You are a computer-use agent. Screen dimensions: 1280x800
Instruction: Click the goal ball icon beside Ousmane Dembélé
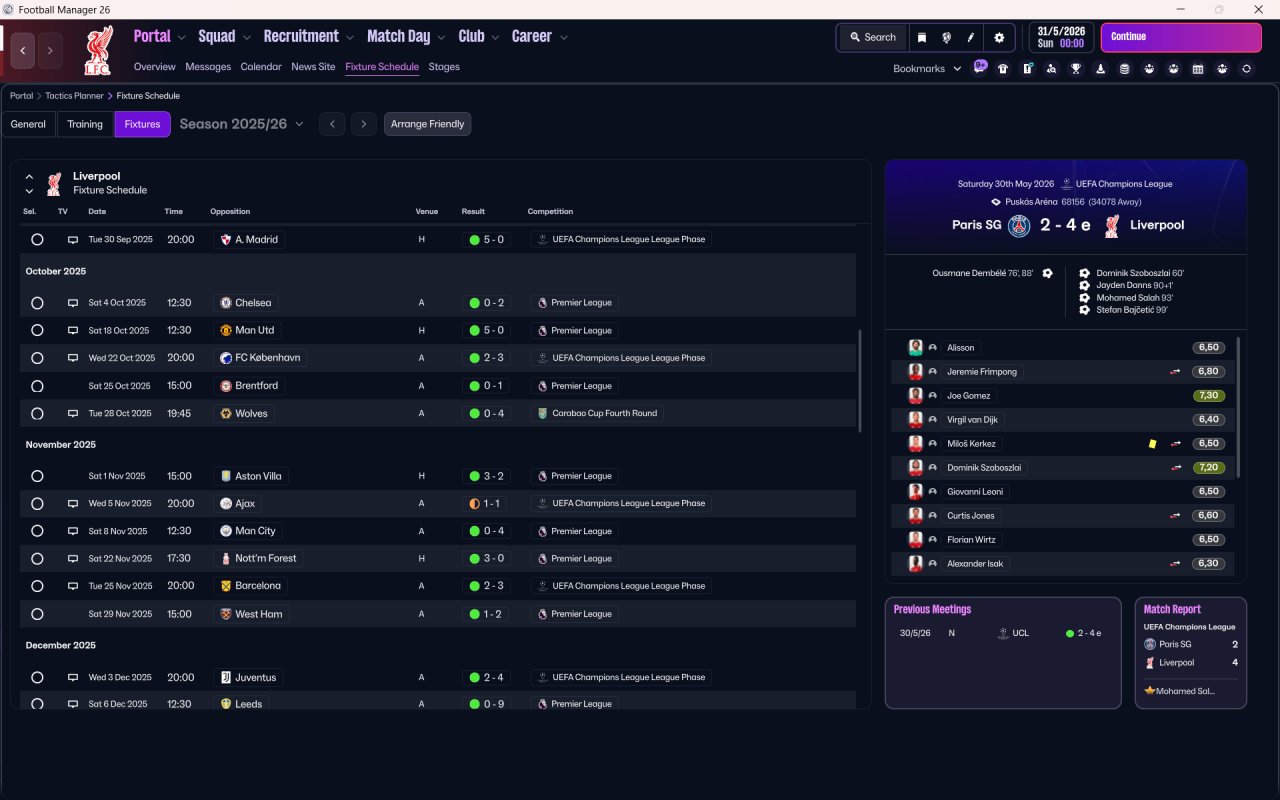[1047, 273]
